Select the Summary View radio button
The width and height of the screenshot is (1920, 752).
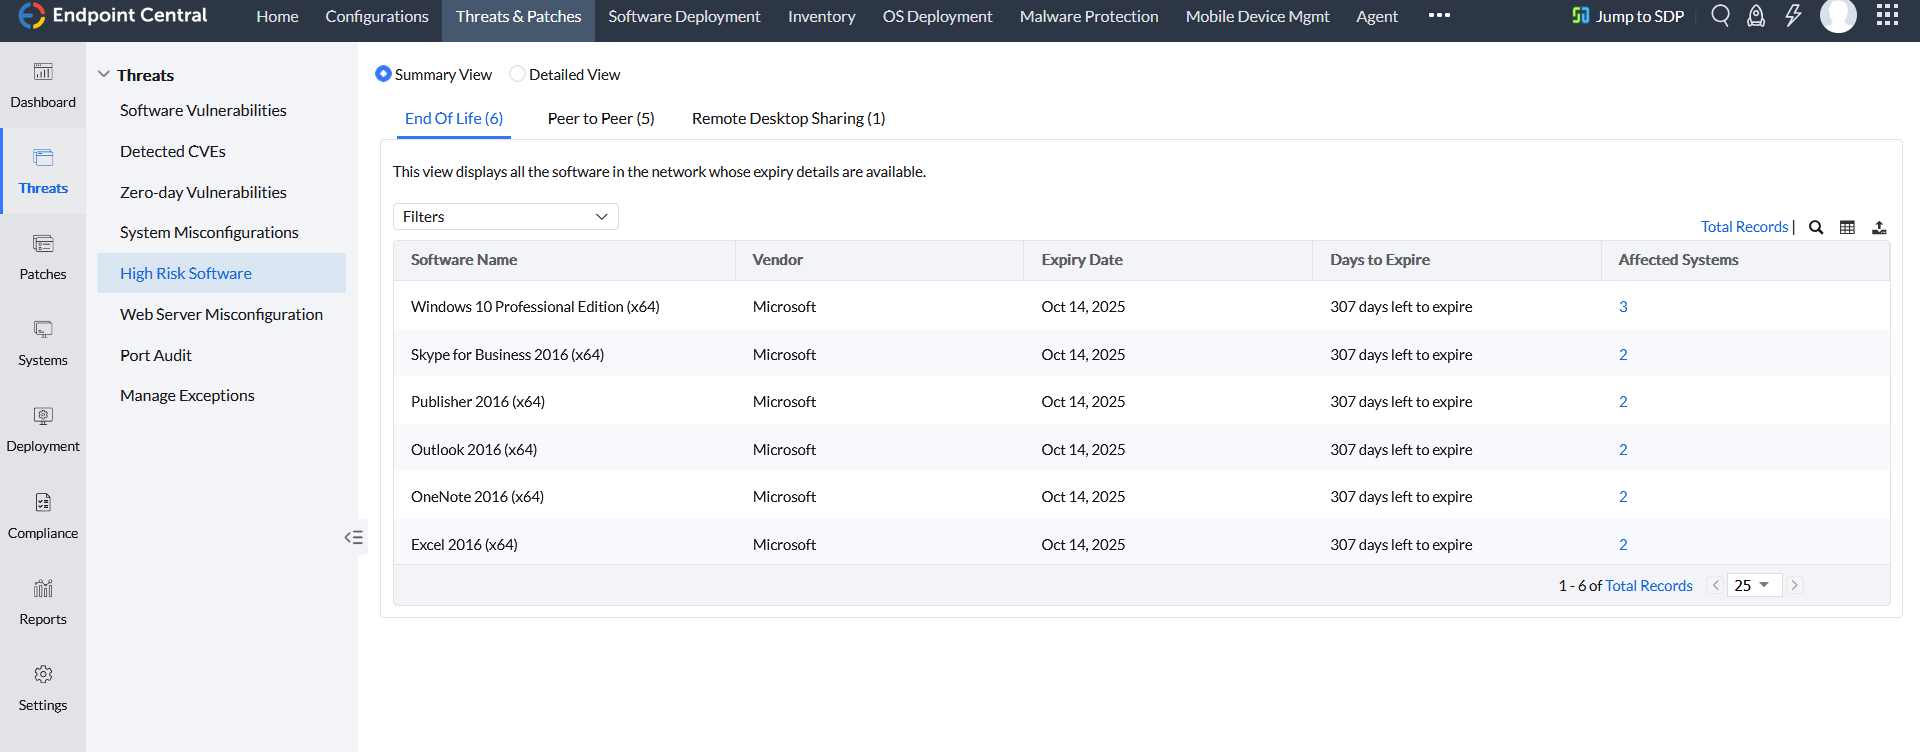pos(383,74)
